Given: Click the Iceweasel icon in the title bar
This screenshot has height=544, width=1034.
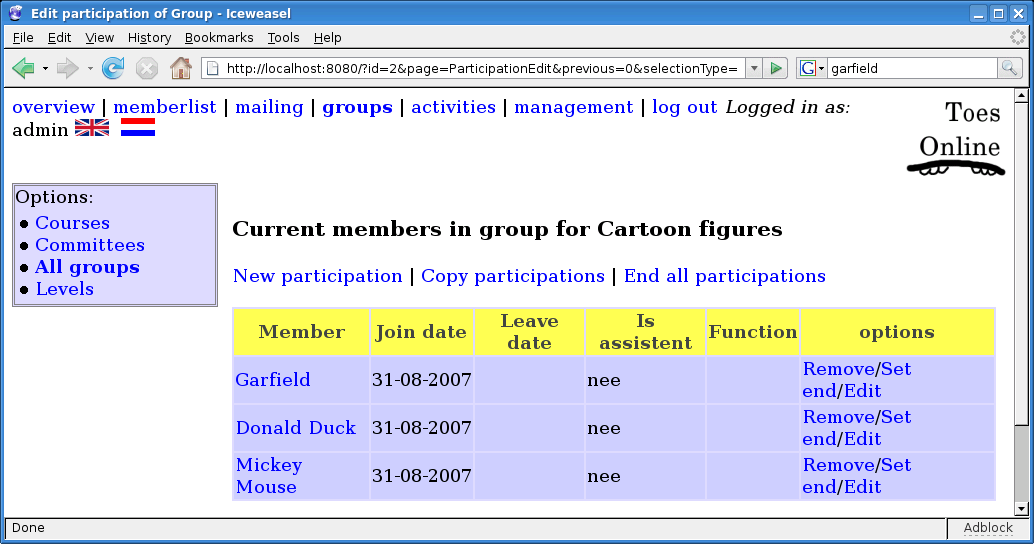Looking at the screenshot, I should click(x=16, y=13).
